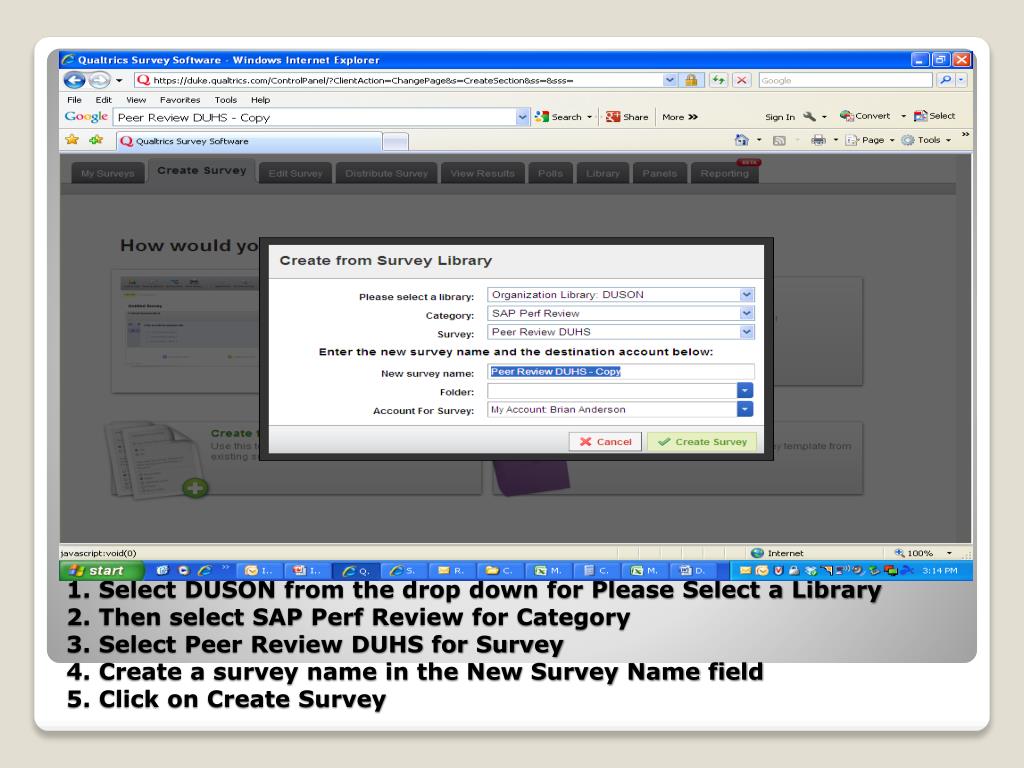Select the Create Survey tab
This screenshot has width=1024, height=768.
(202, 170)
